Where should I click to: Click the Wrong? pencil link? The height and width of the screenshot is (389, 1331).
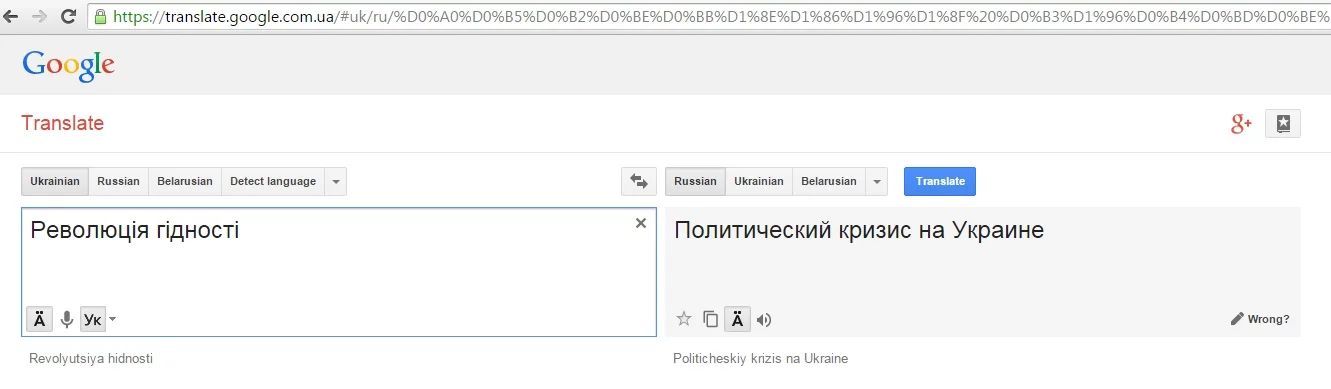pyautogui.click(x=1260, y=320)
